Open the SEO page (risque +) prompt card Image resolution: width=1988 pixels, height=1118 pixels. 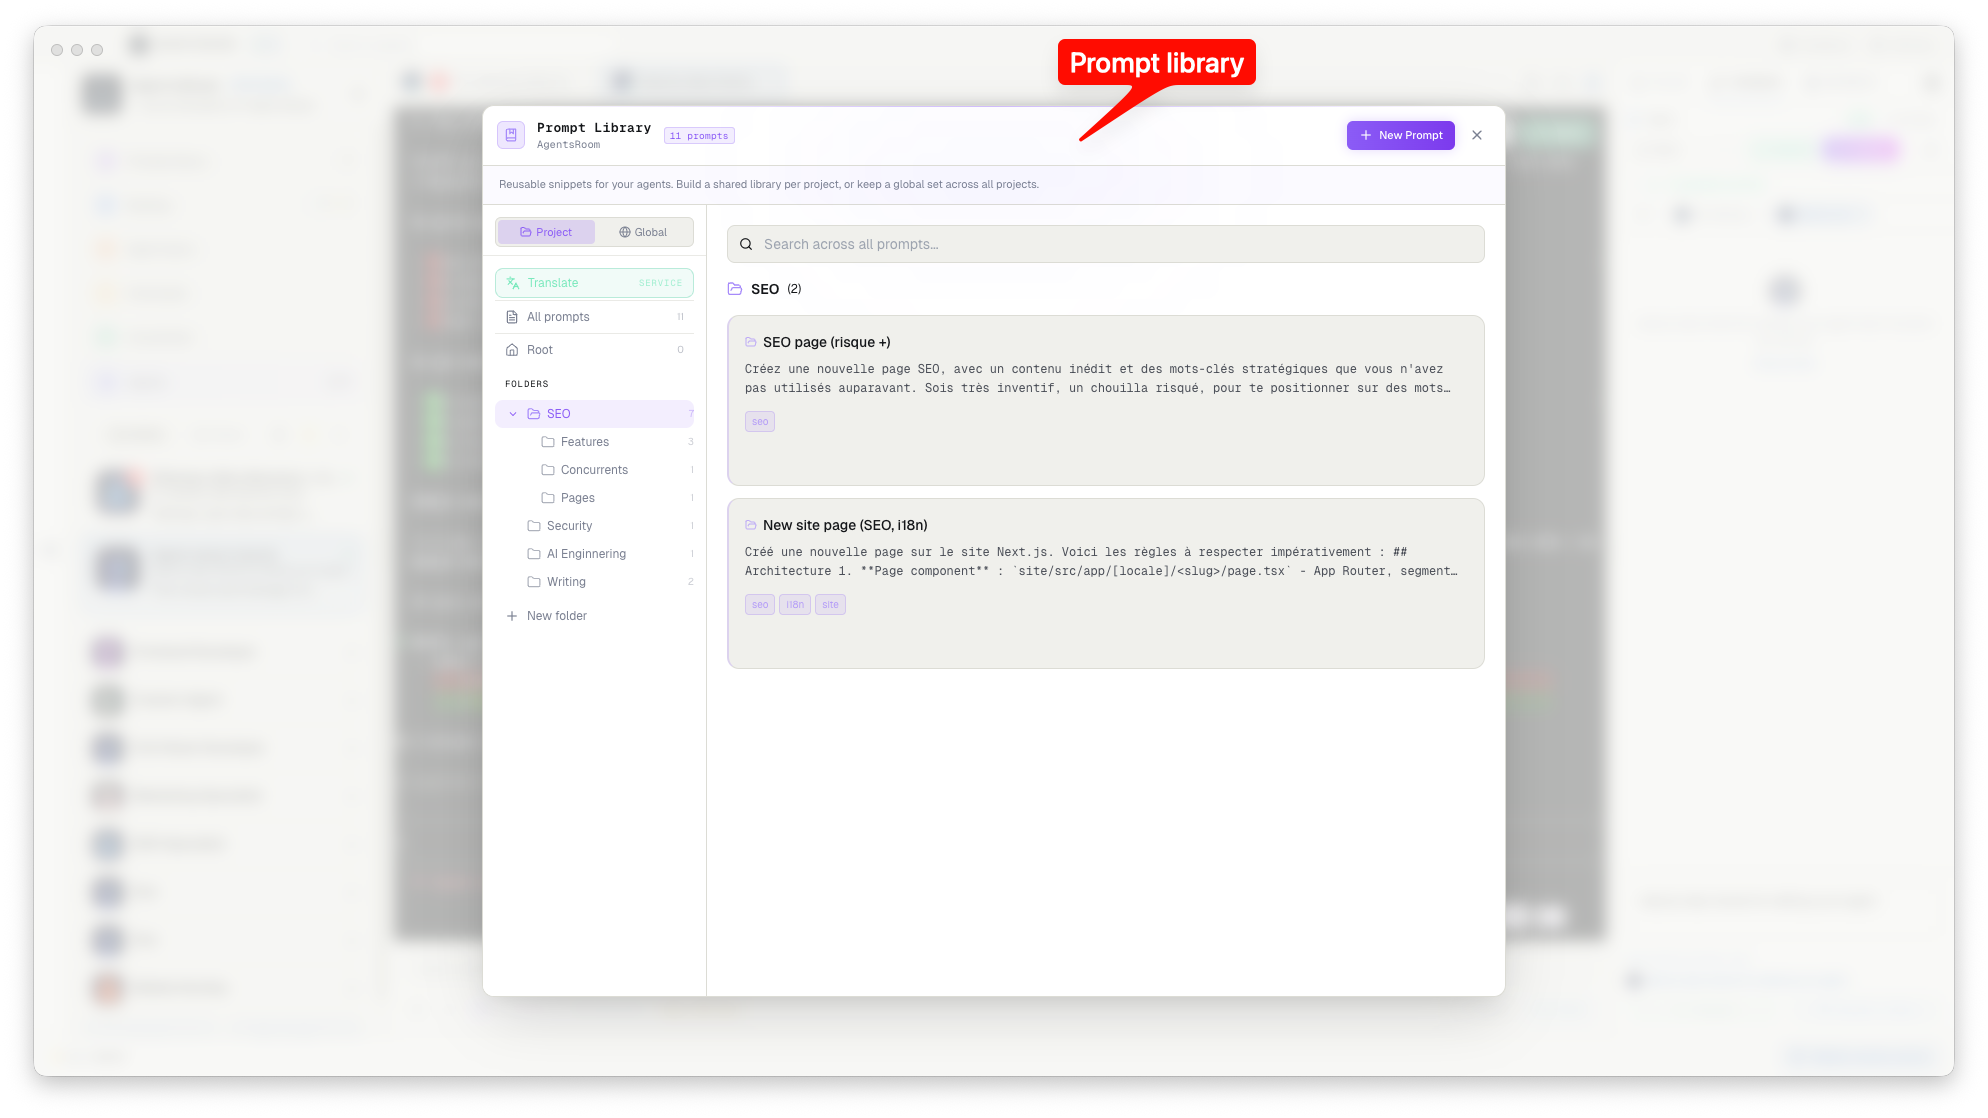tap(1105, 401)
